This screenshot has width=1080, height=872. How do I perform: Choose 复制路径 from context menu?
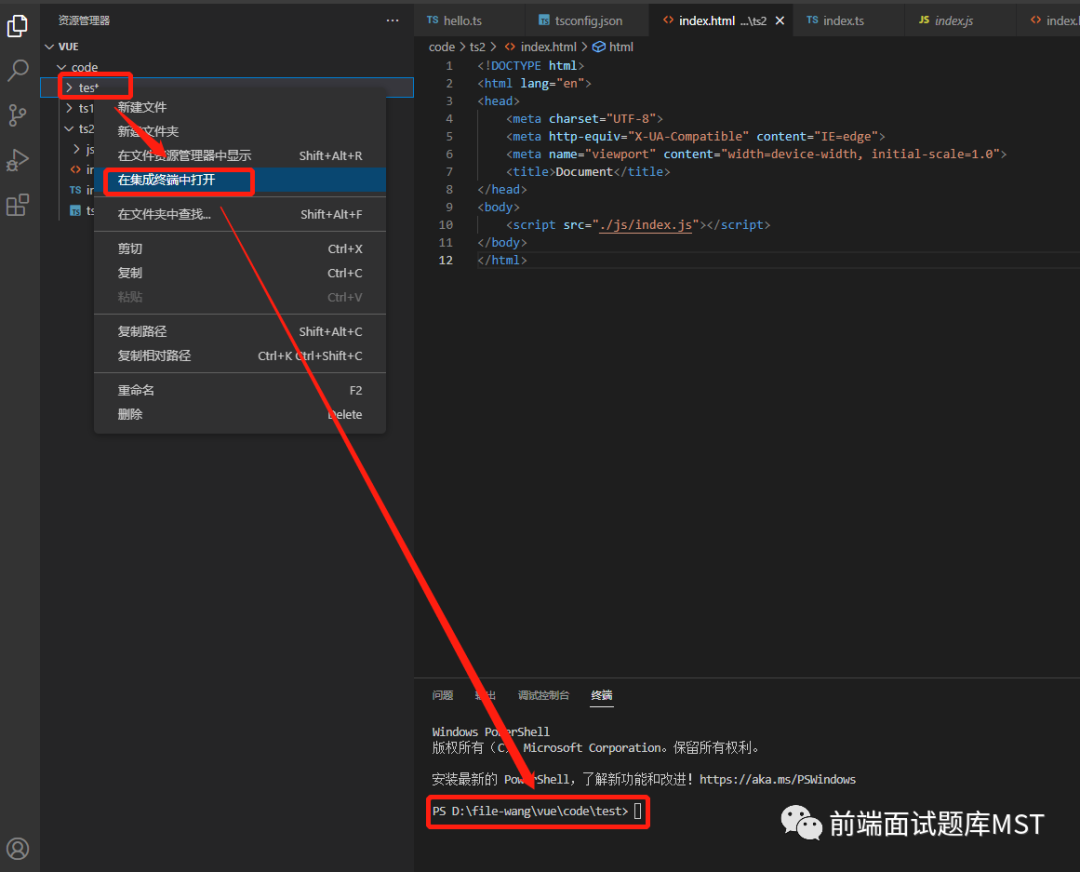click(240, 331)
